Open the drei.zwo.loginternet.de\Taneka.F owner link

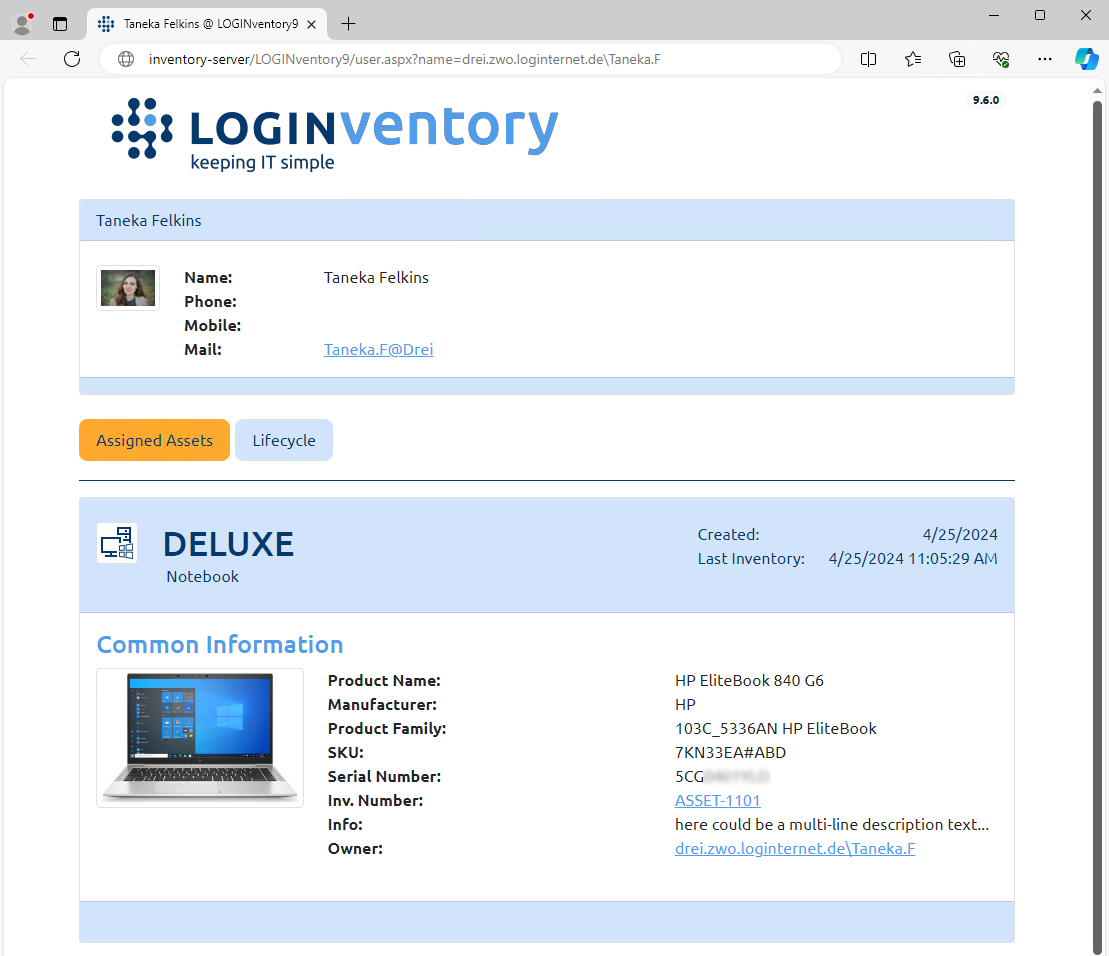pyautogui.click(x=795, y=849)
